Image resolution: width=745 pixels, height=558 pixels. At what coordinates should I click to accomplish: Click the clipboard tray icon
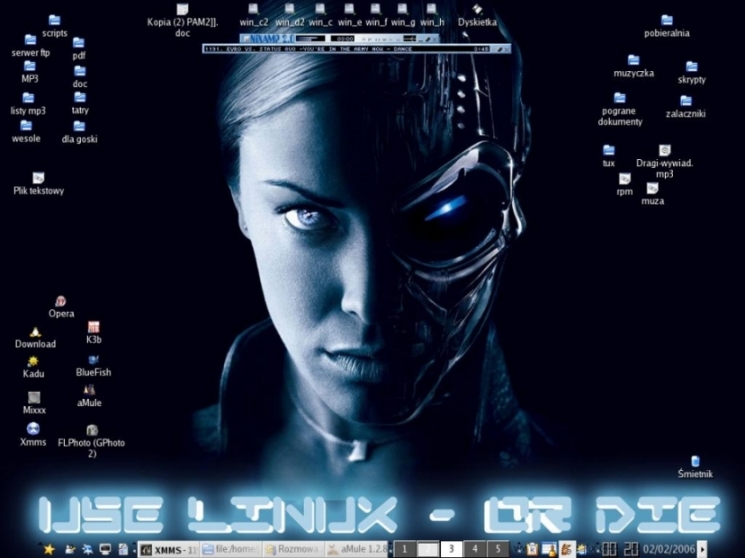point(532,549)
